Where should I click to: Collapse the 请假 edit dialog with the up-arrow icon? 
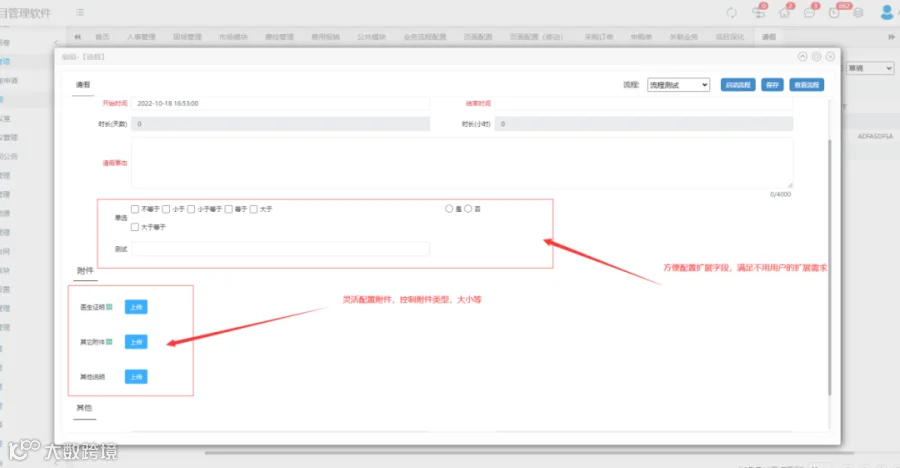point(802,56)
